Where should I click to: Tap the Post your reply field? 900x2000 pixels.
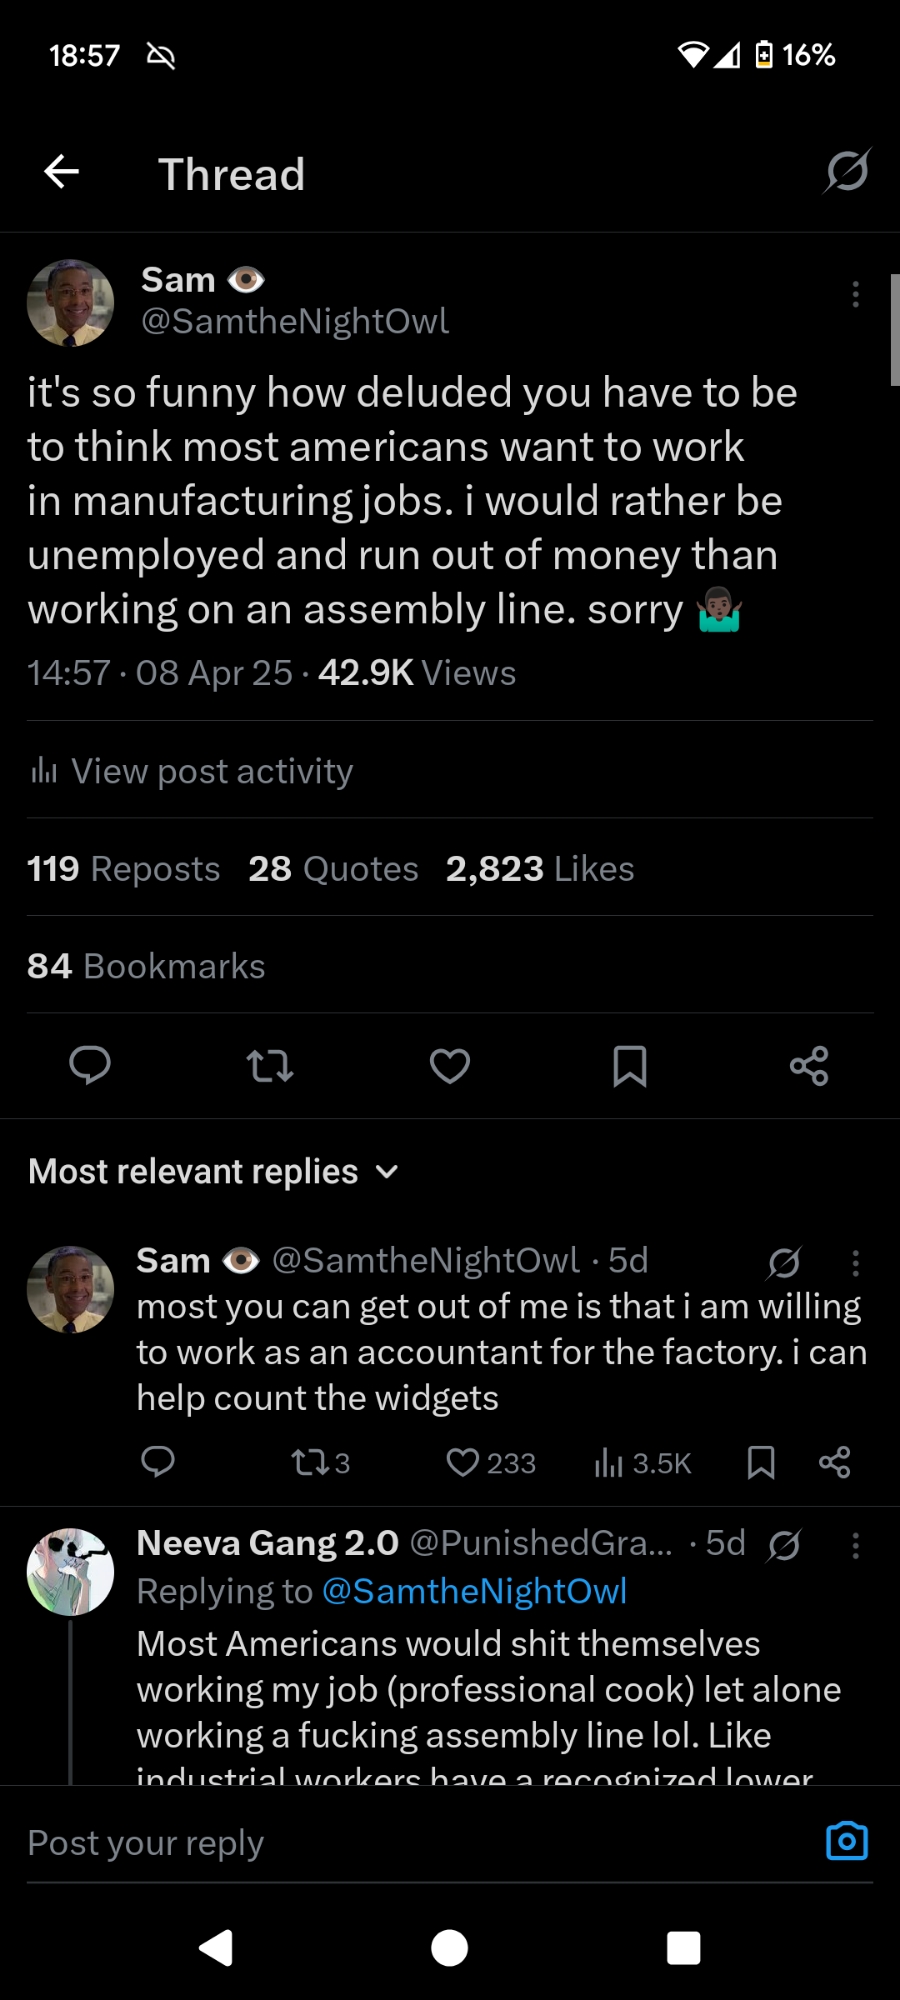click(400, 1842)
